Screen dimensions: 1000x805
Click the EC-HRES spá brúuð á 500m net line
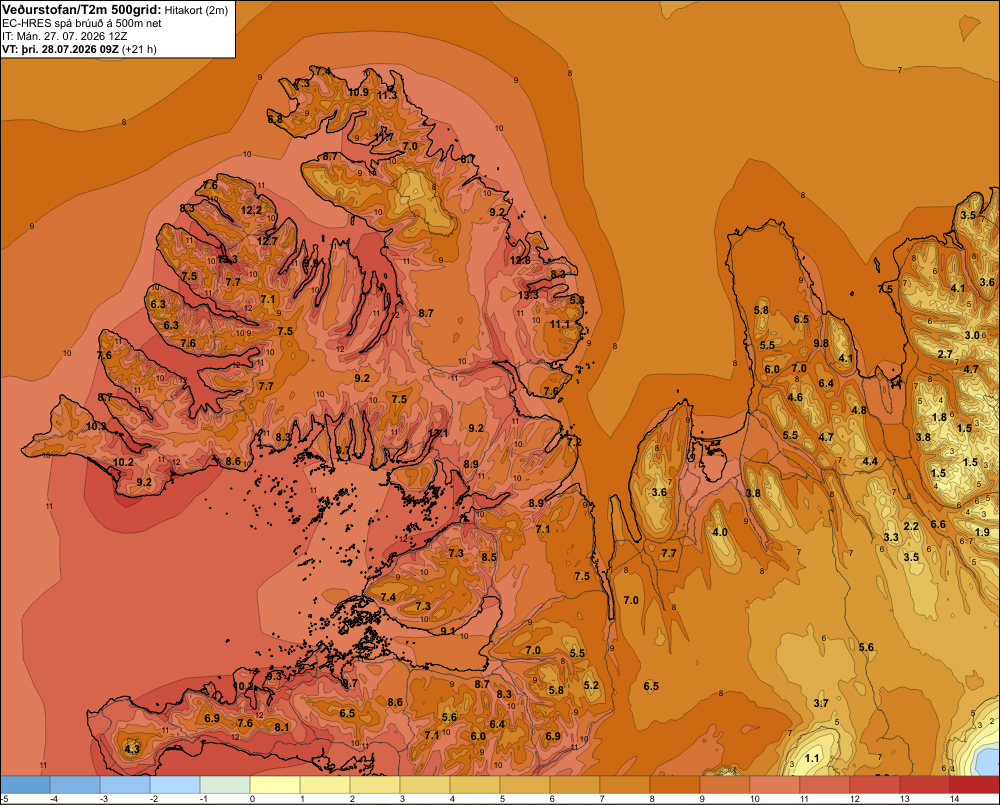(x=82, y=24)
